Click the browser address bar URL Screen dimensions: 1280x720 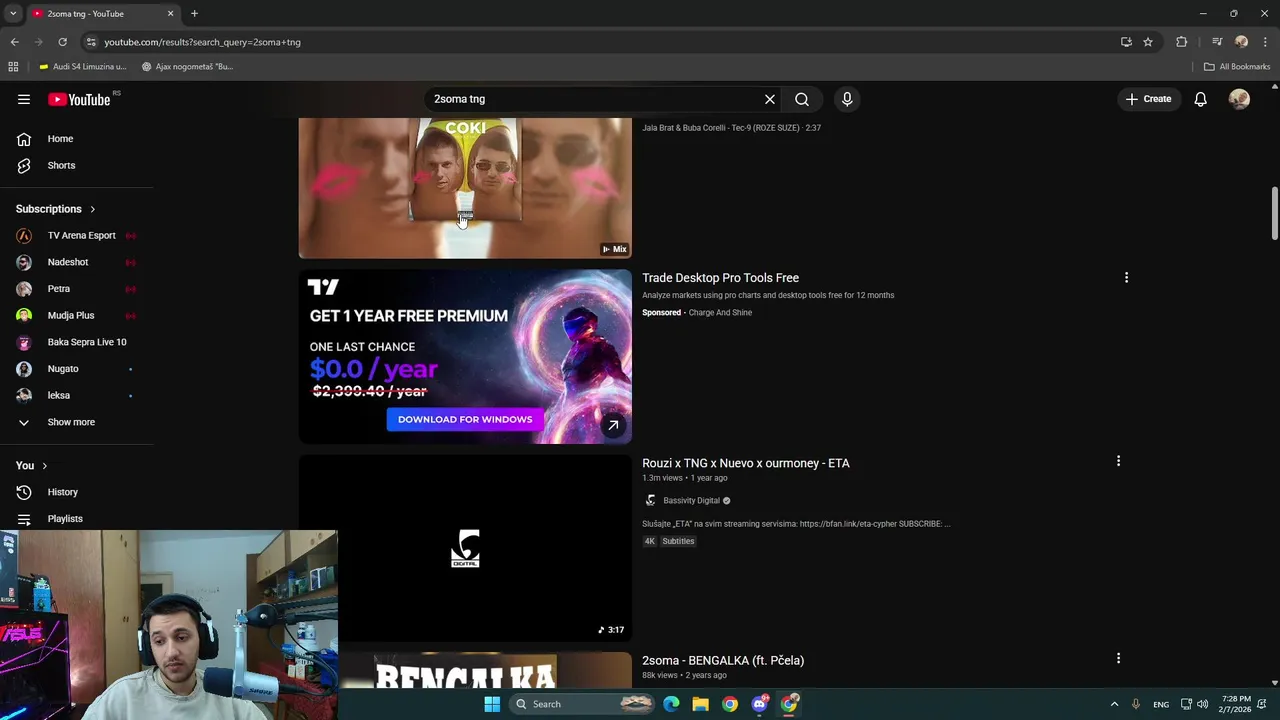click(x=202, y=42)
